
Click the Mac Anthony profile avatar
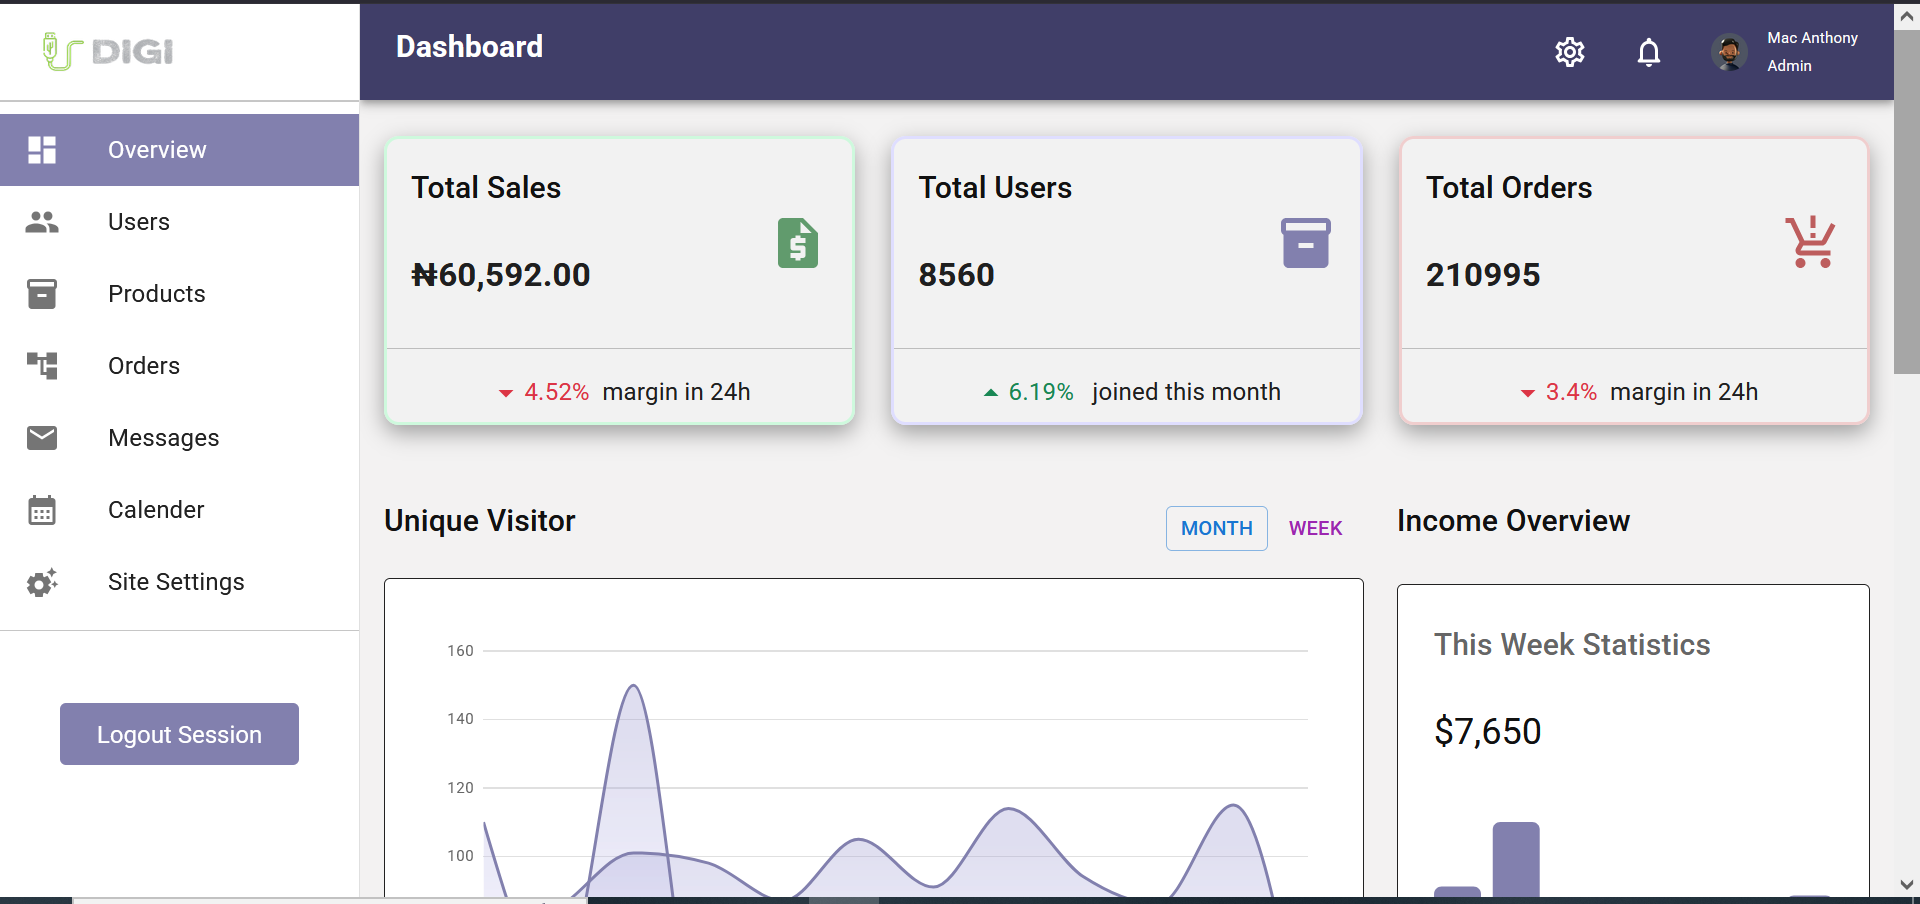tap(1729, 52)
